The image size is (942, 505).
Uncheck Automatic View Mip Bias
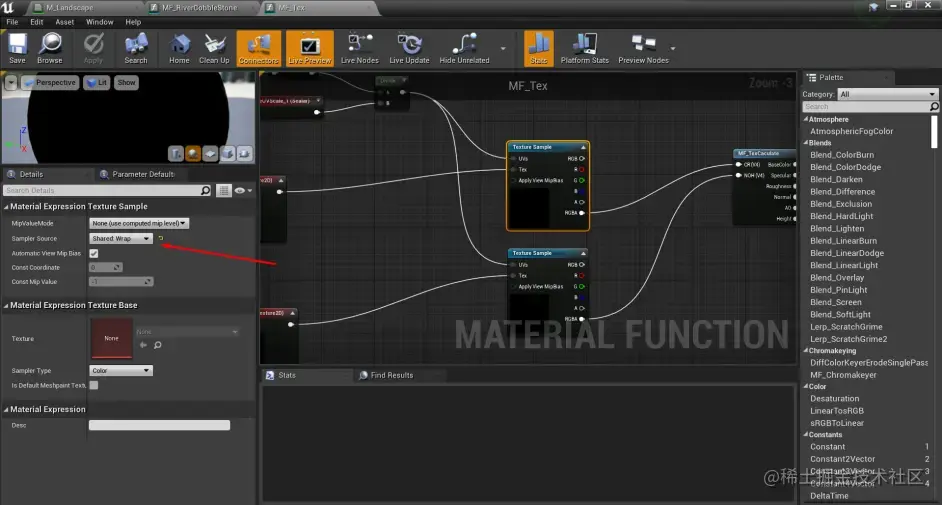point(94,253)
